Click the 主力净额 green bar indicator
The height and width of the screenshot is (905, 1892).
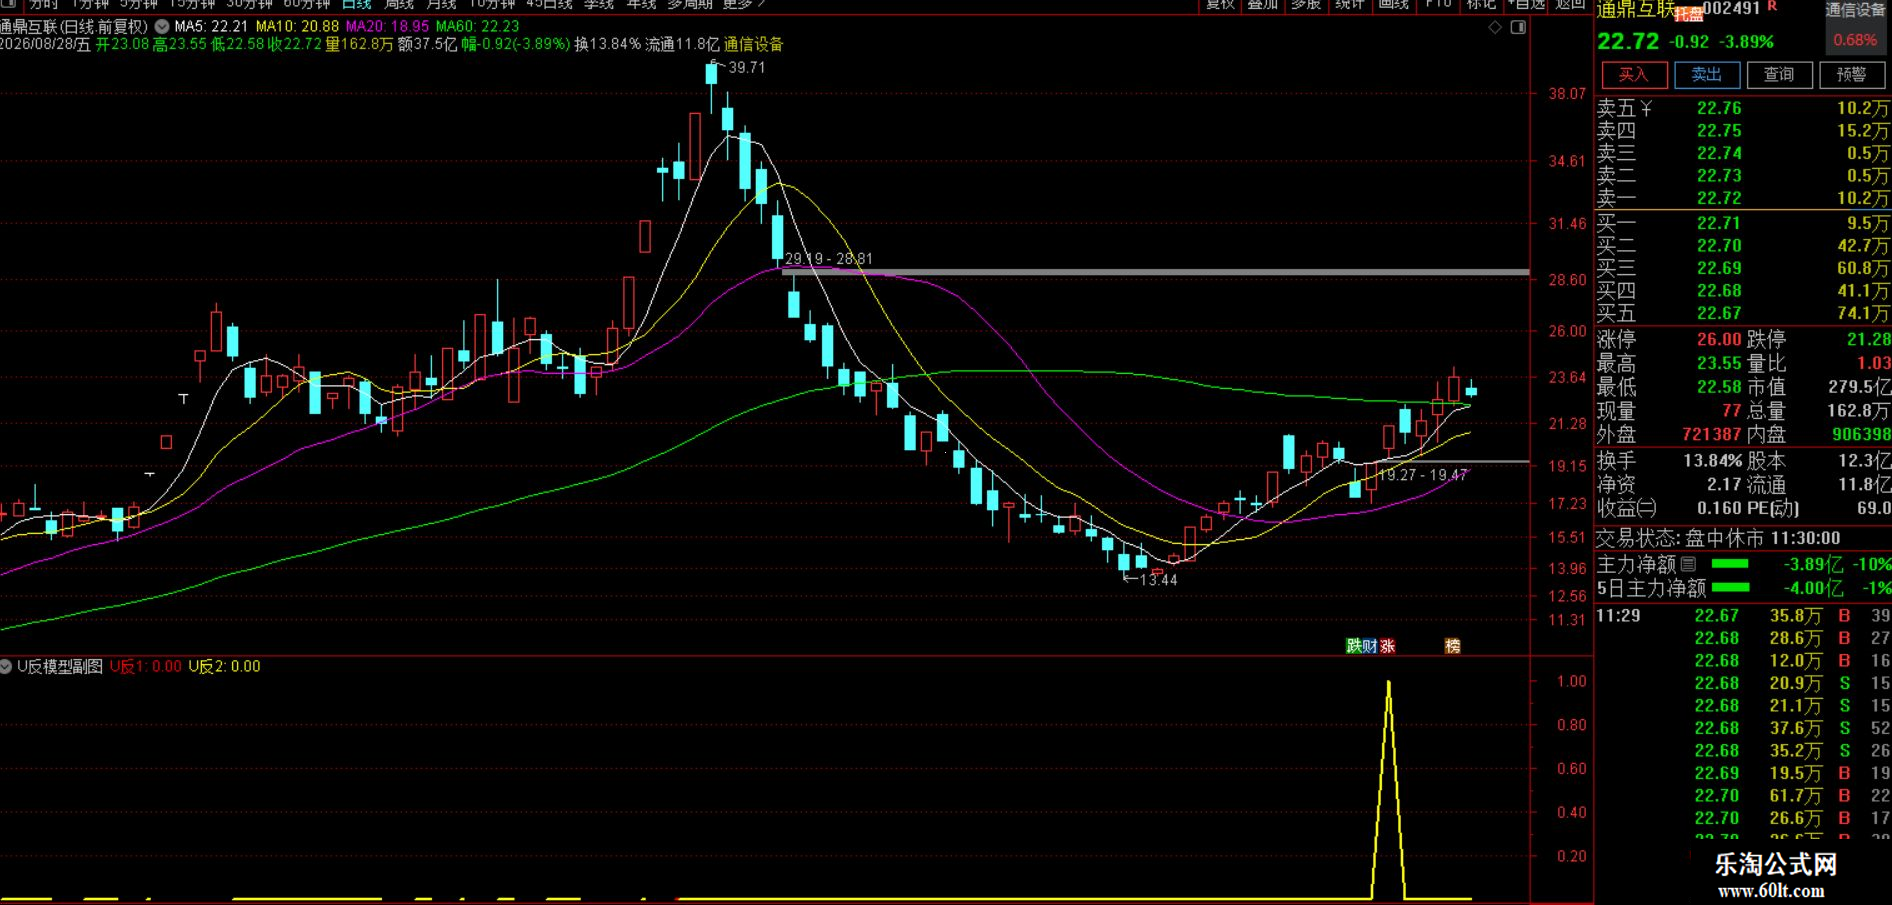point(1730,564)
